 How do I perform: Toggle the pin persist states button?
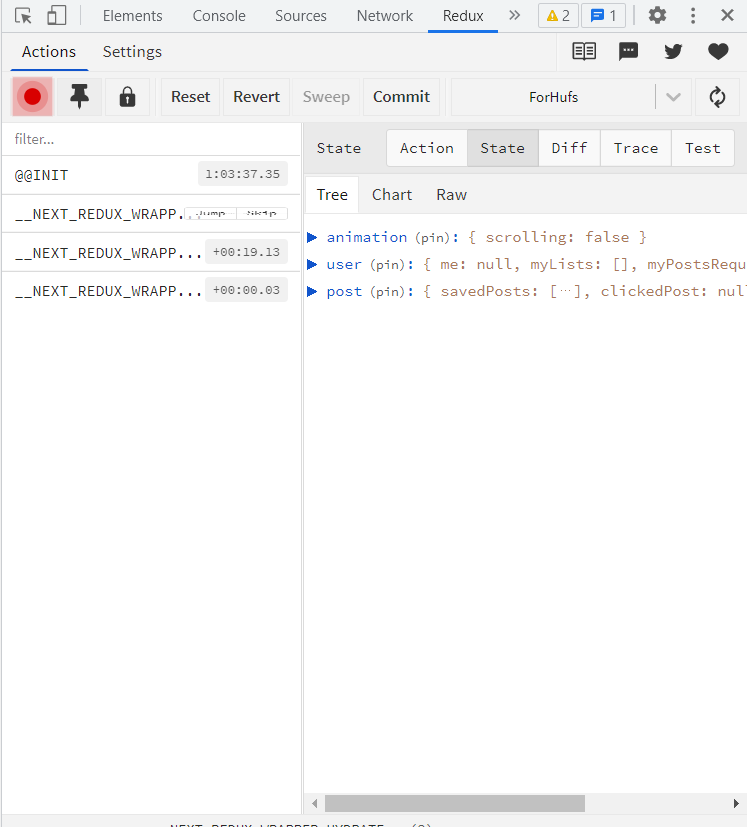(x=79, y=97)
